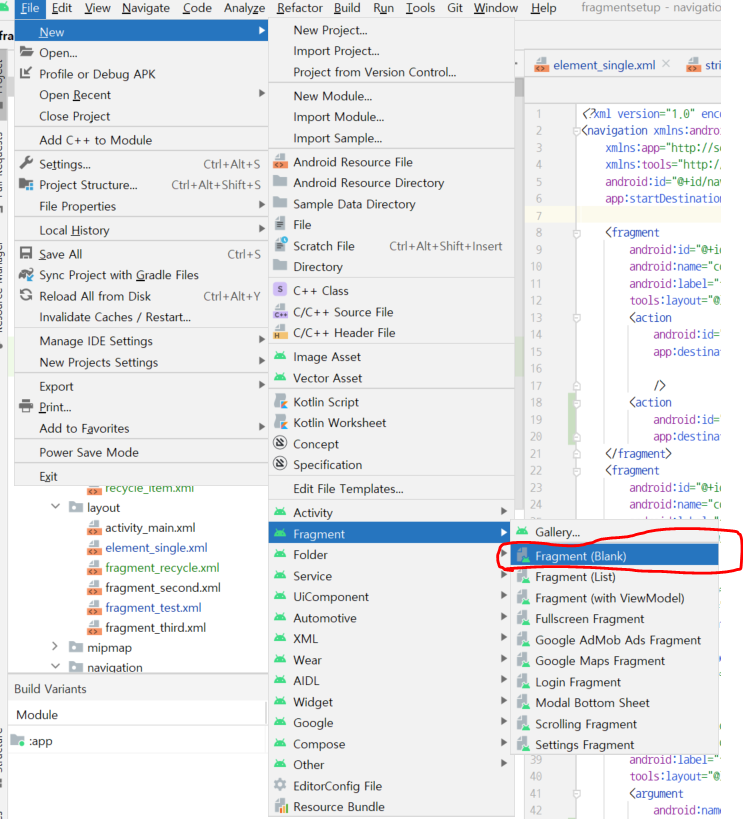Choose Settings Fragment option
743x819 pixels.
click(614, 745)
